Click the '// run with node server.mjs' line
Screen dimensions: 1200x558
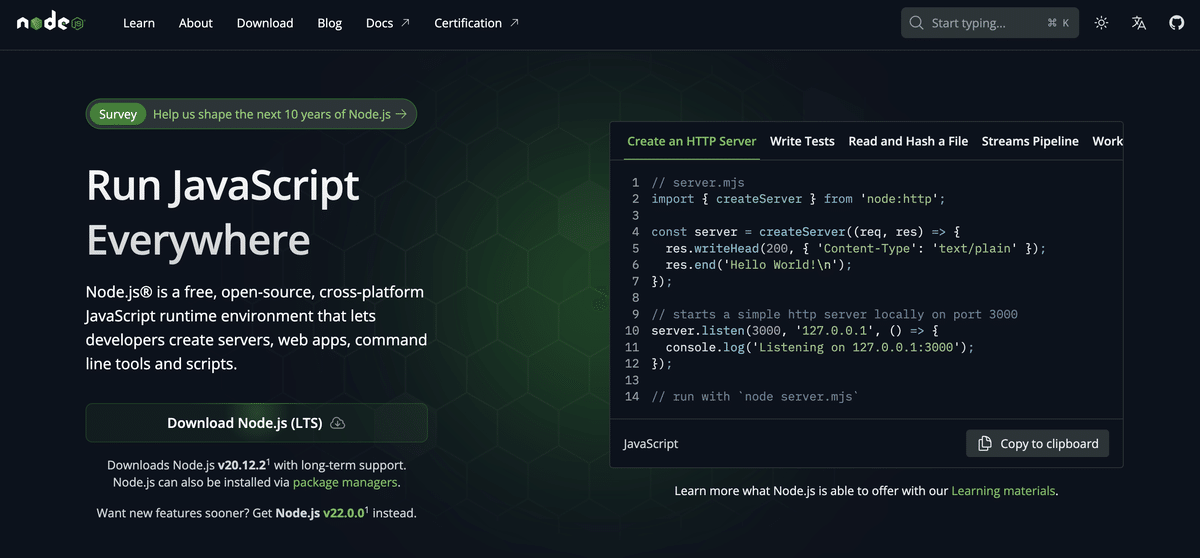click(x=755, y=397)
